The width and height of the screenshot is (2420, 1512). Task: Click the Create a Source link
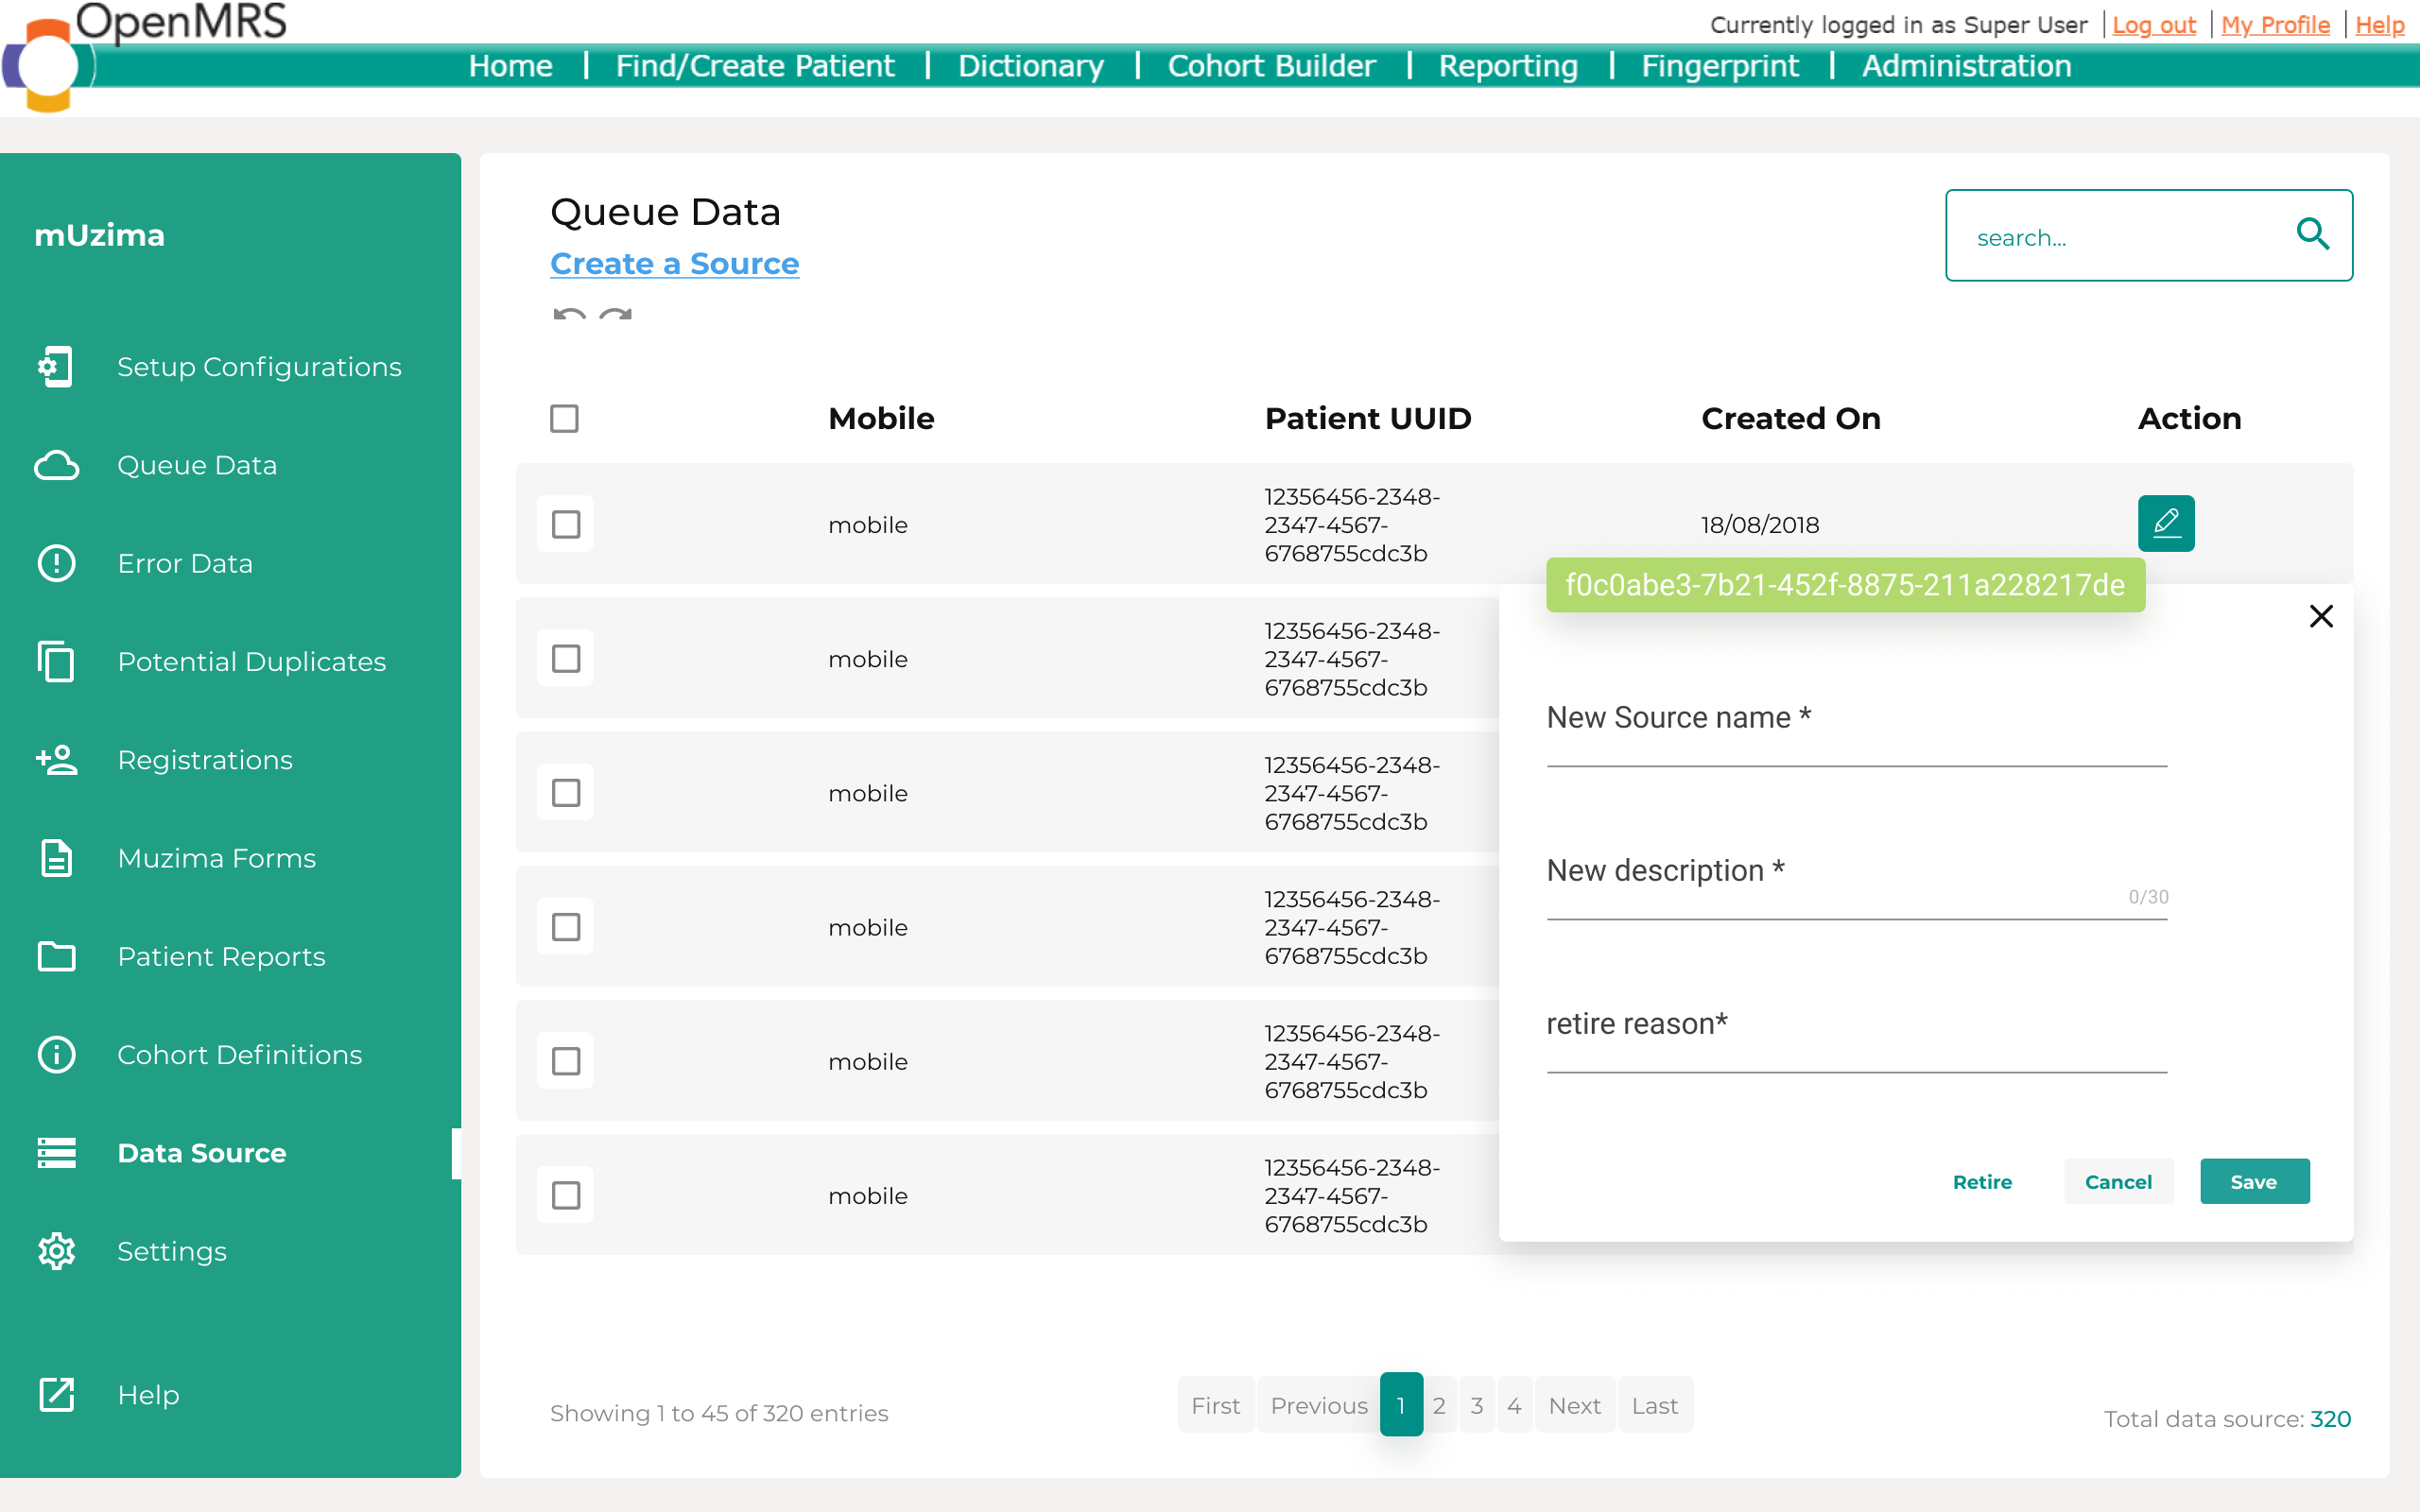tap(675, 263)
